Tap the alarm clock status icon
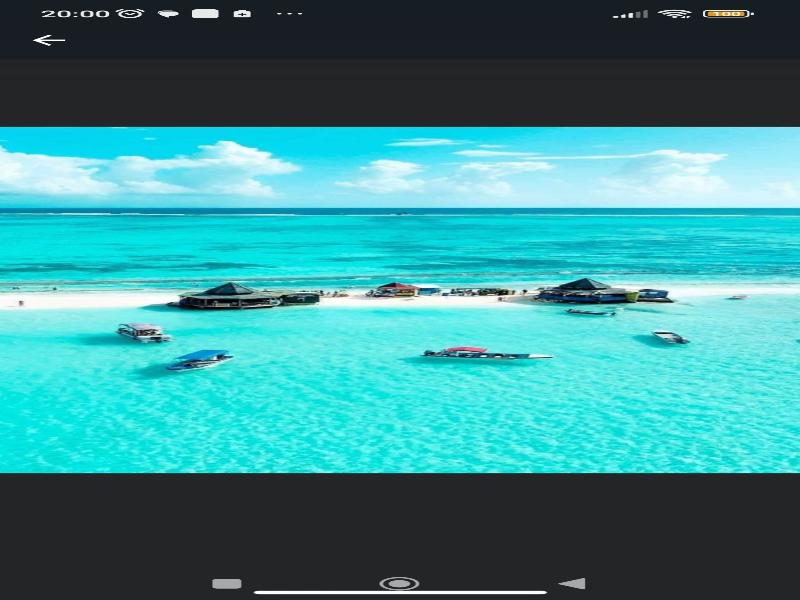Image resolution: width=800 pixels, height=600 pixels. [130, 14]
